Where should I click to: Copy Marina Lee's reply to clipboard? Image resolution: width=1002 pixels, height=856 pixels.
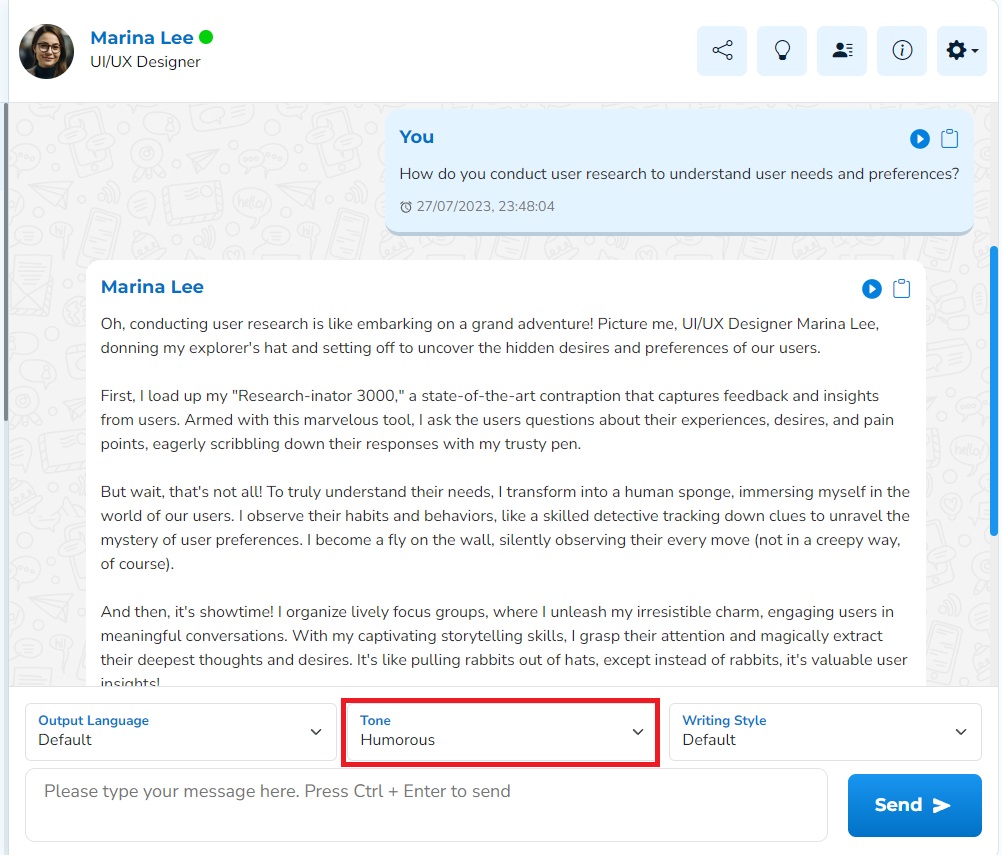[902, 289]
